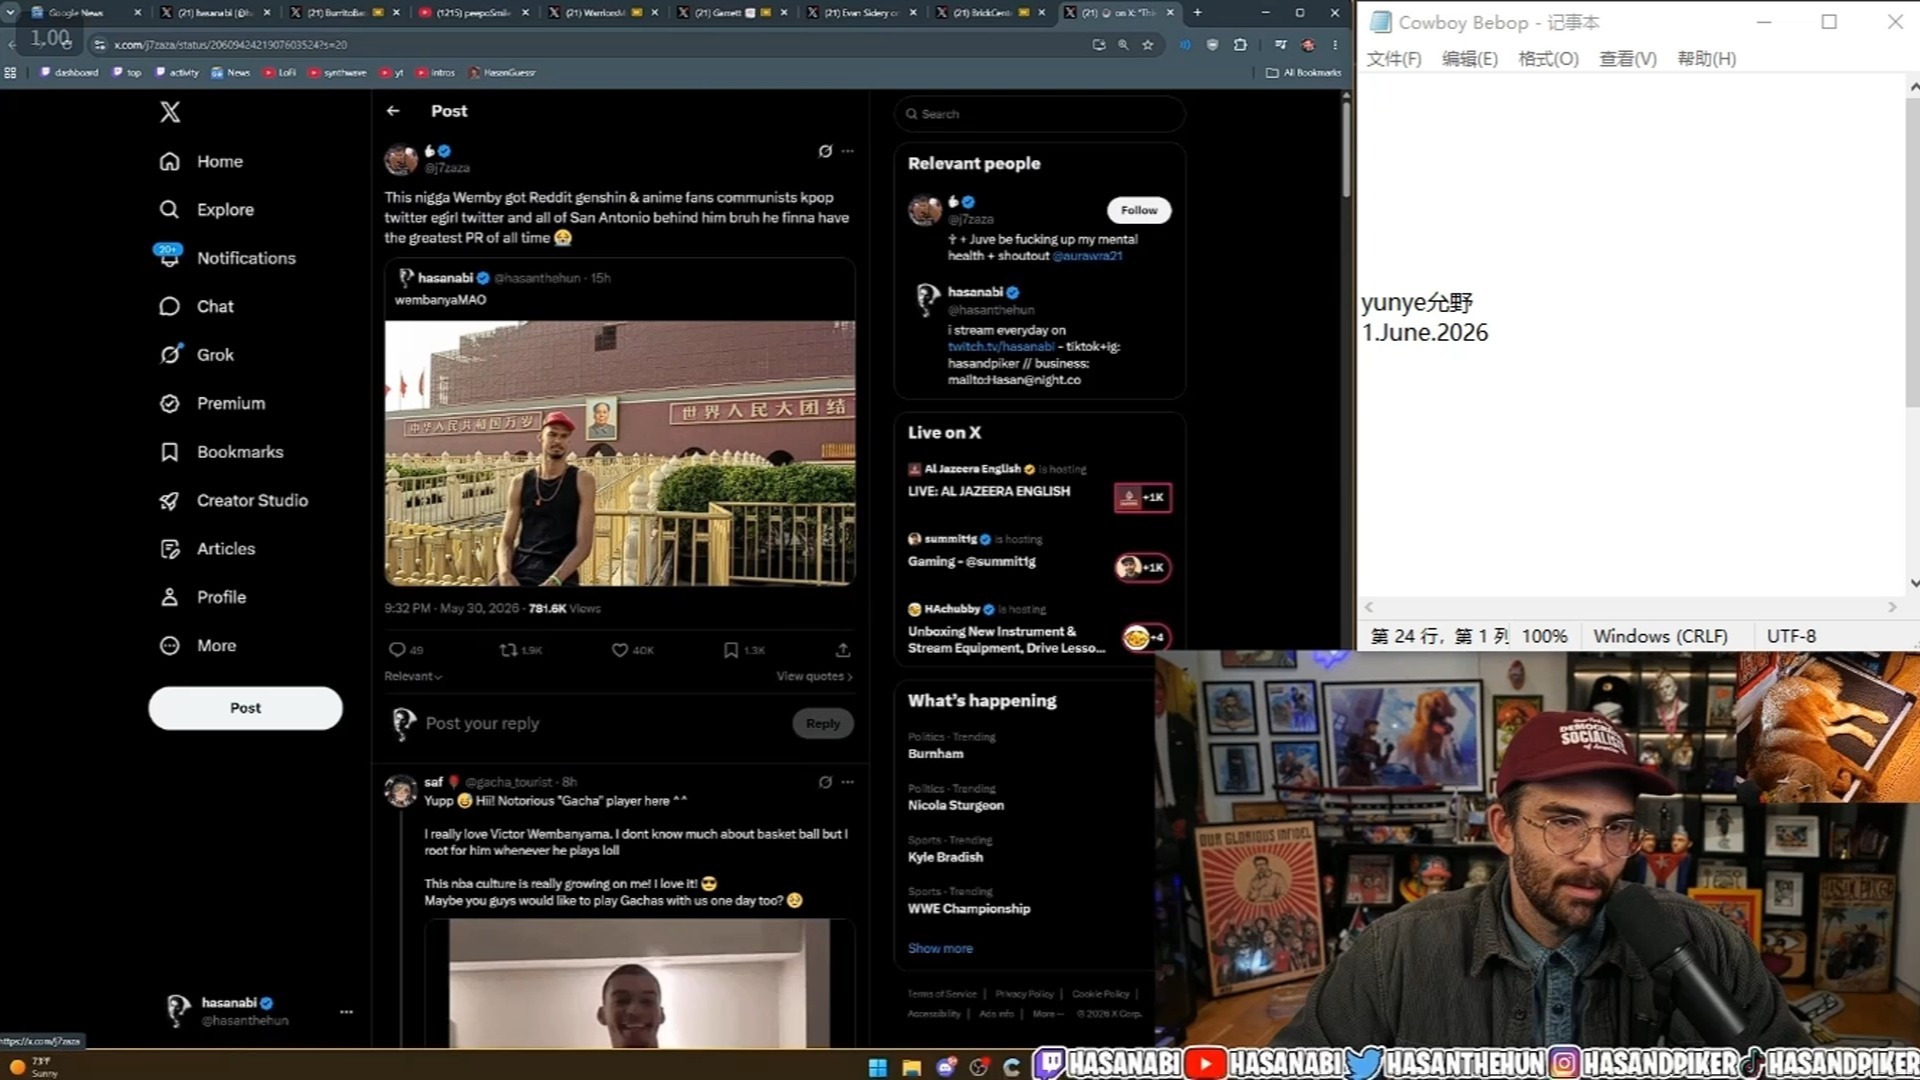Click the white Post button
The width and height of the screenshot is (1920, 1080).
pyautogui.click(x=245, y=708)
